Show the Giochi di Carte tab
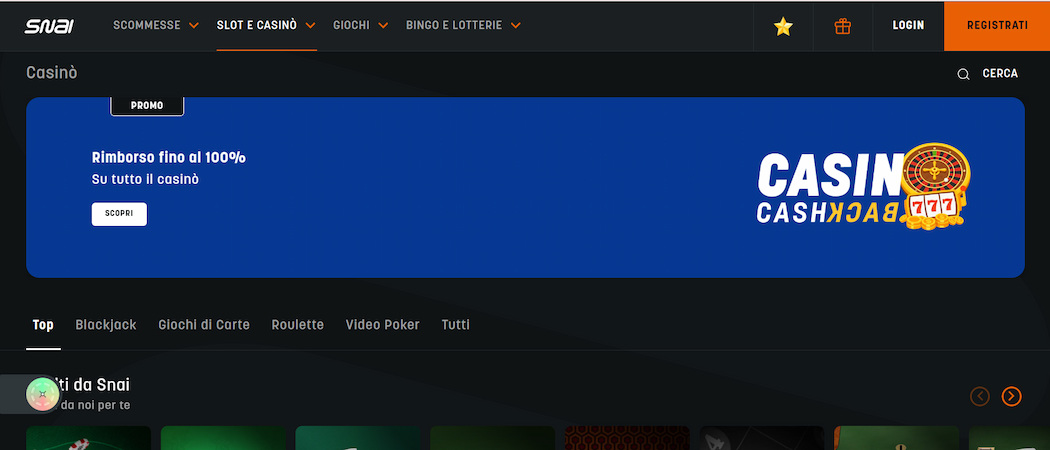This screenshot has height=450, width=1050. coord(204,325)
